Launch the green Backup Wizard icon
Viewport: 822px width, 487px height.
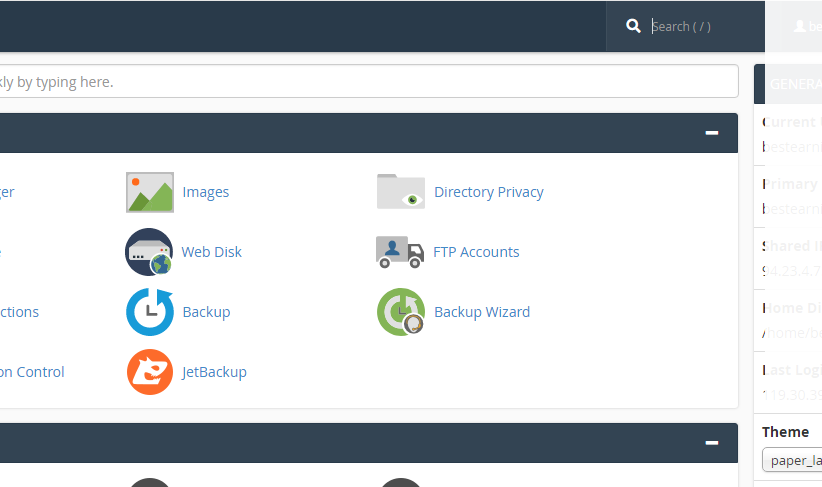click(400, 312)
